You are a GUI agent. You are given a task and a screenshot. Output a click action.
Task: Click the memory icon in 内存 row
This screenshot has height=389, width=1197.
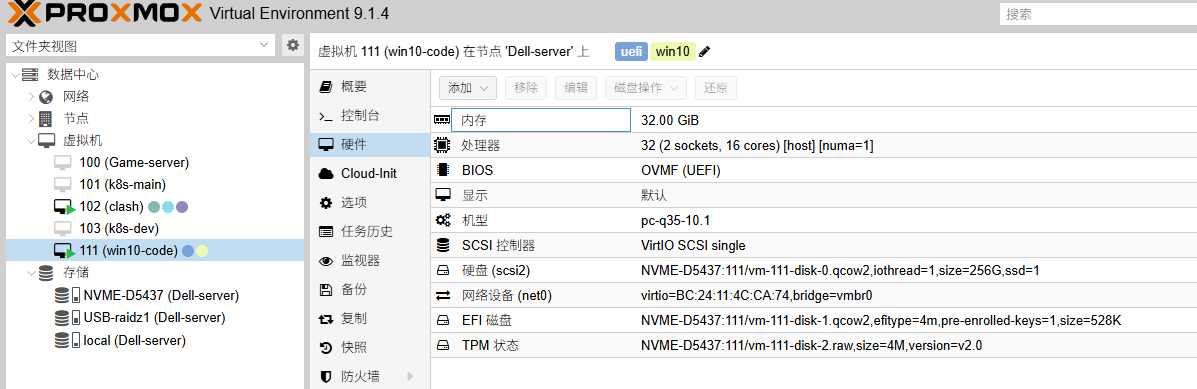(x=442, y=121)
